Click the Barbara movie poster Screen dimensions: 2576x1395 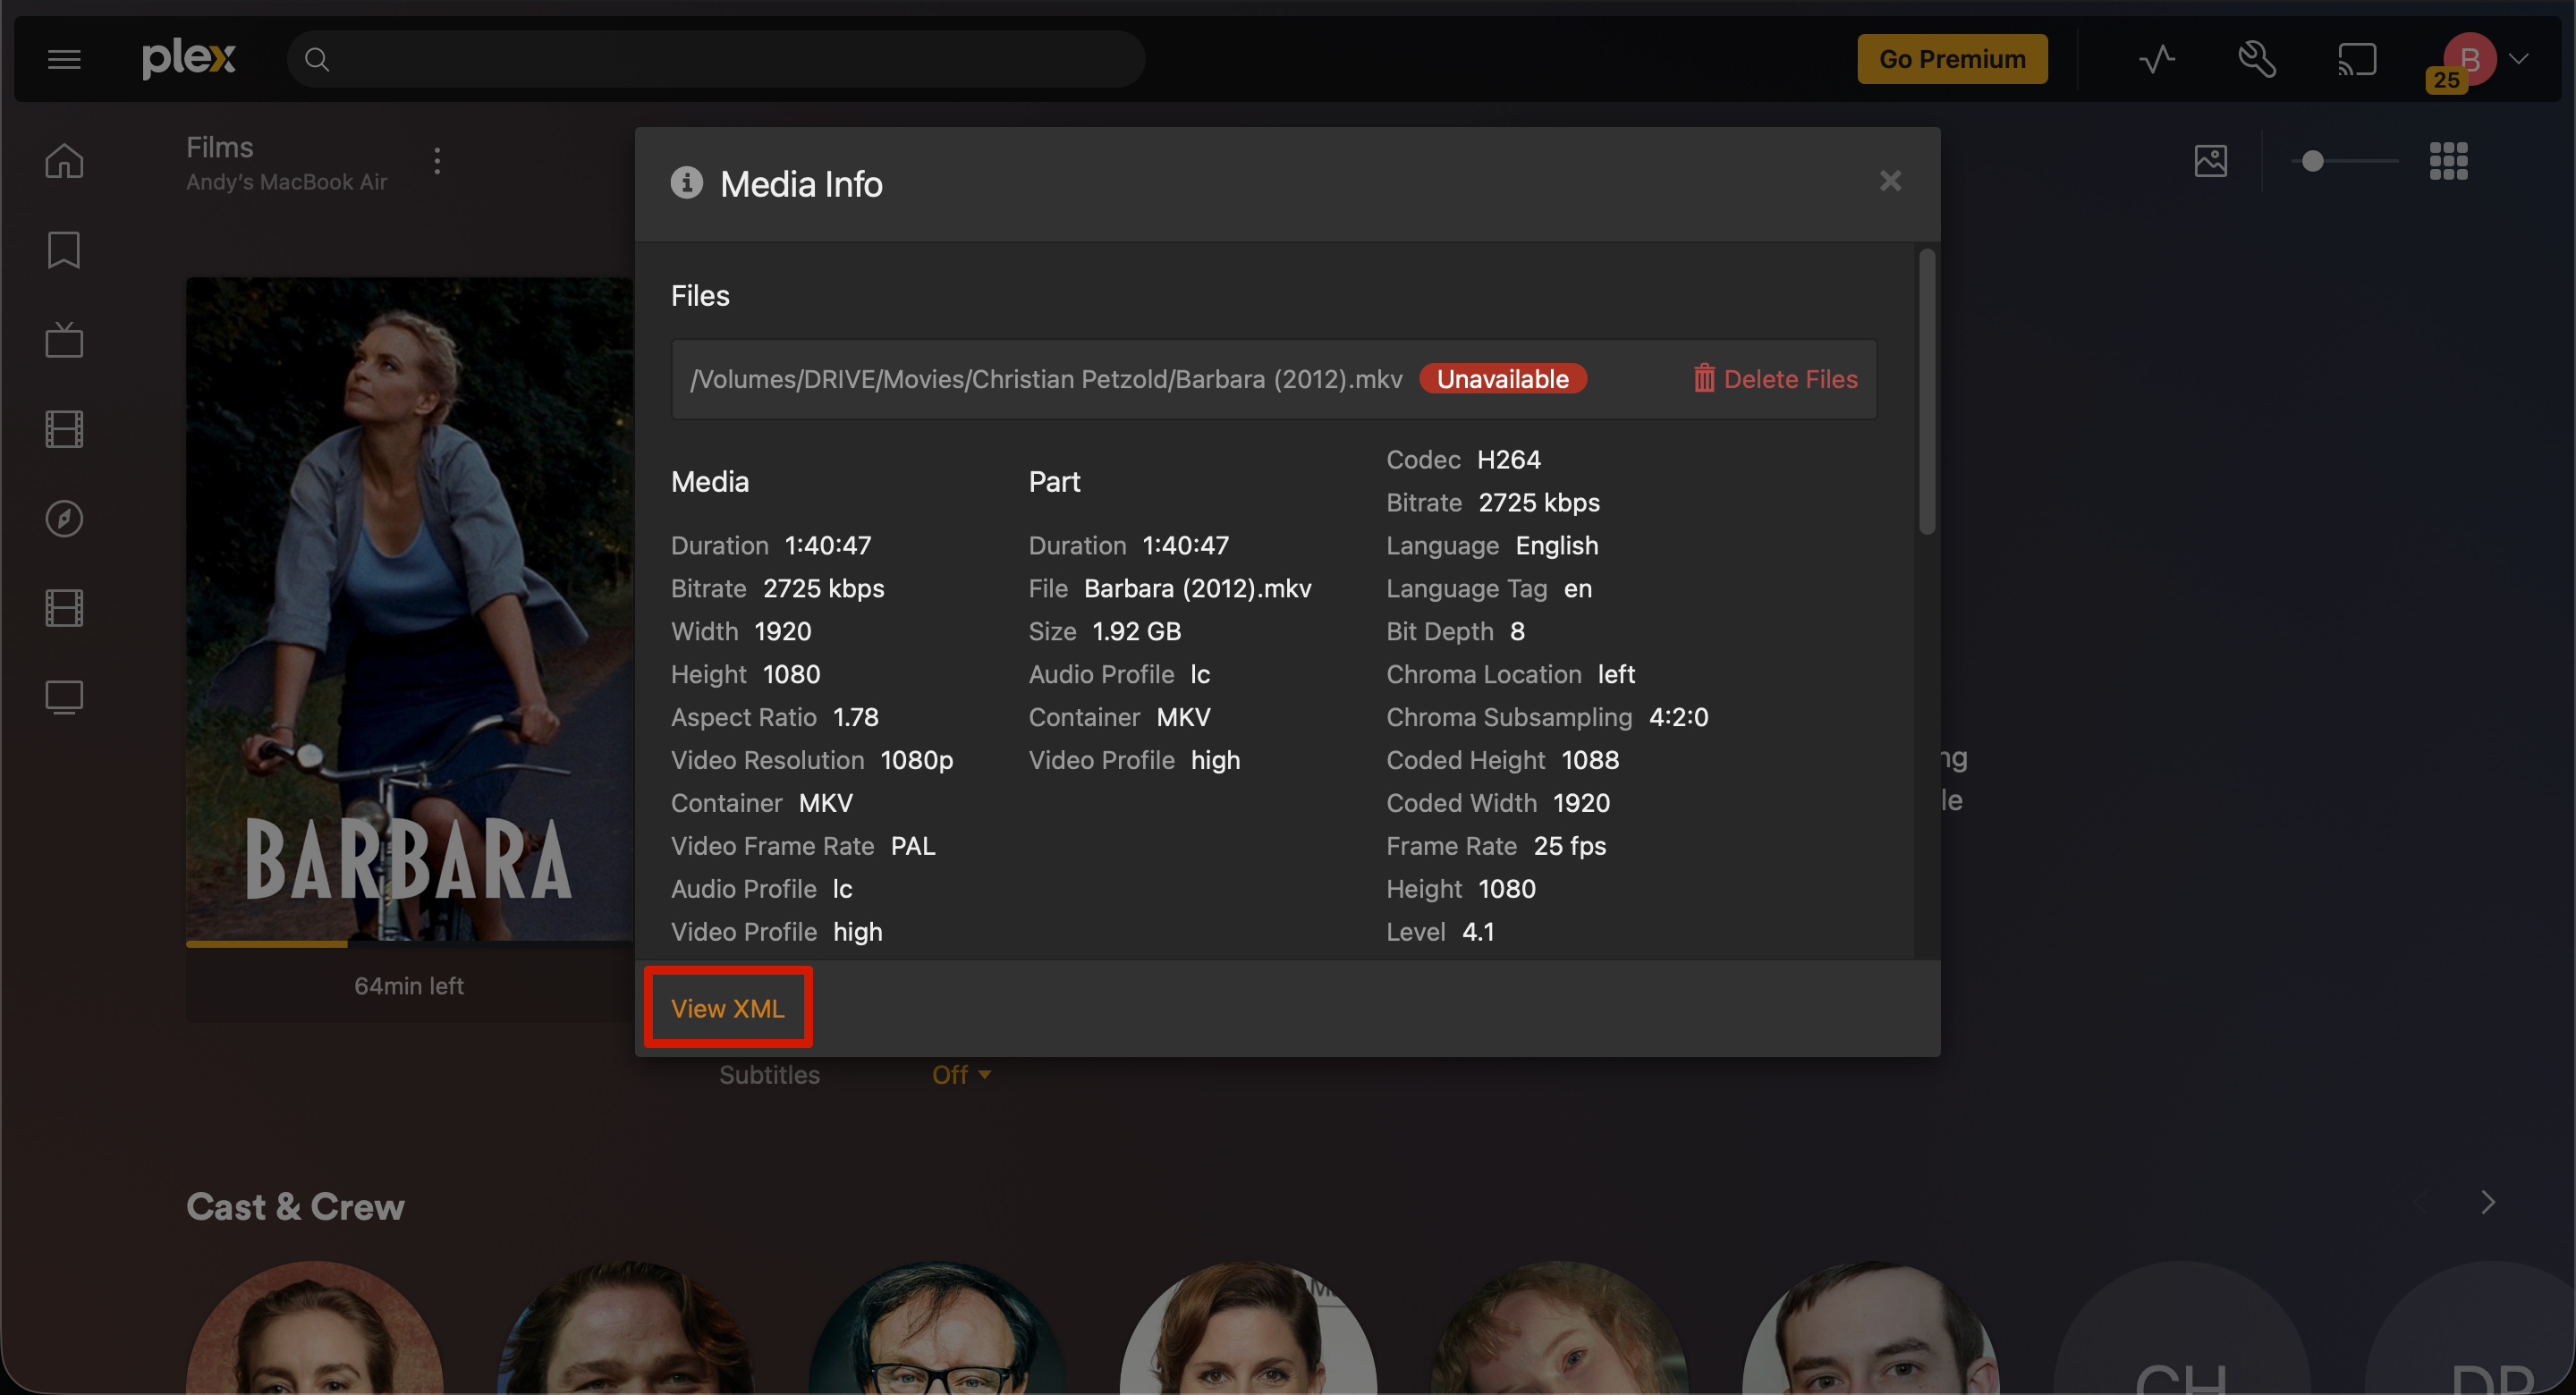click(410, 608)
